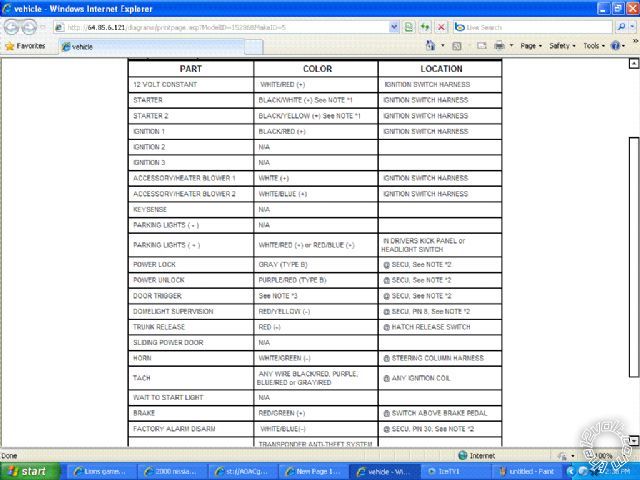This screenshot has height=480, width=640.
Task: Click the Home icon in command bar
Action: pos(431,46)
